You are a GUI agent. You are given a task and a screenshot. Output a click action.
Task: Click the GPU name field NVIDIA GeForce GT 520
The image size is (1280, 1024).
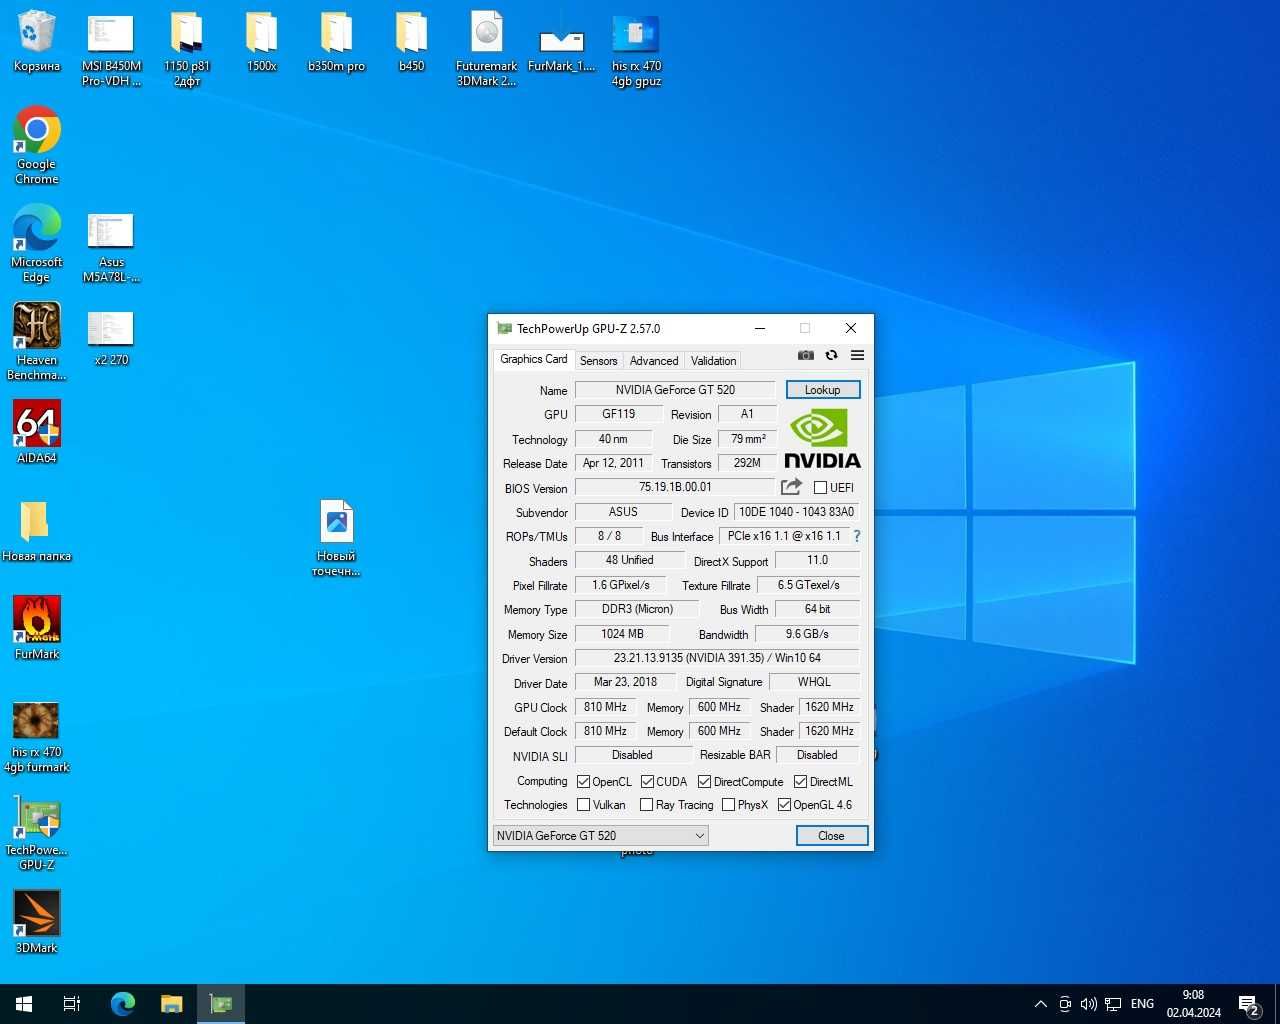675,390
